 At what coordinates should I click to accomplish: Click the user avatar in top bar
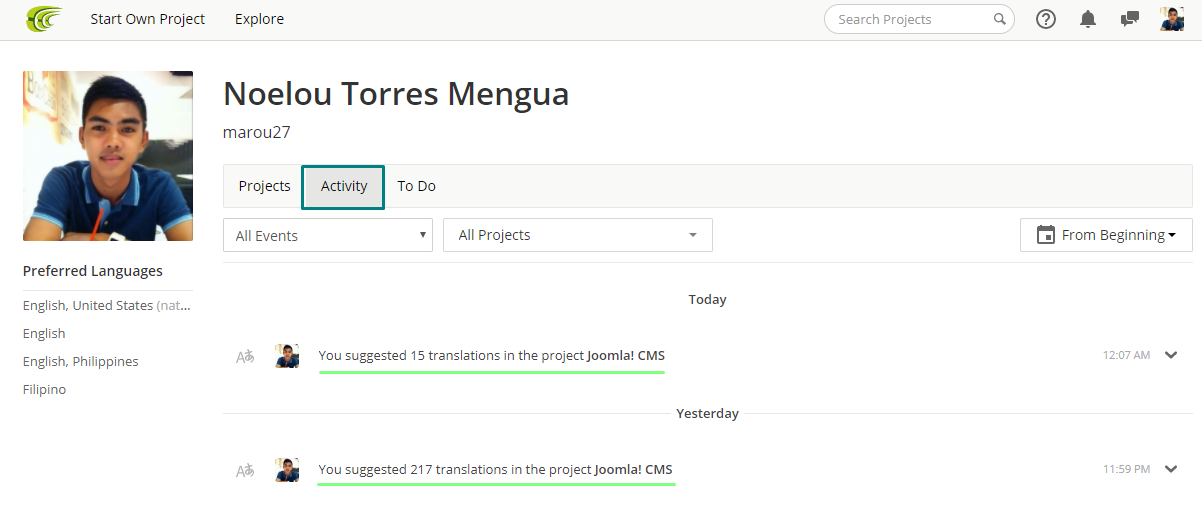[1172, 19]
